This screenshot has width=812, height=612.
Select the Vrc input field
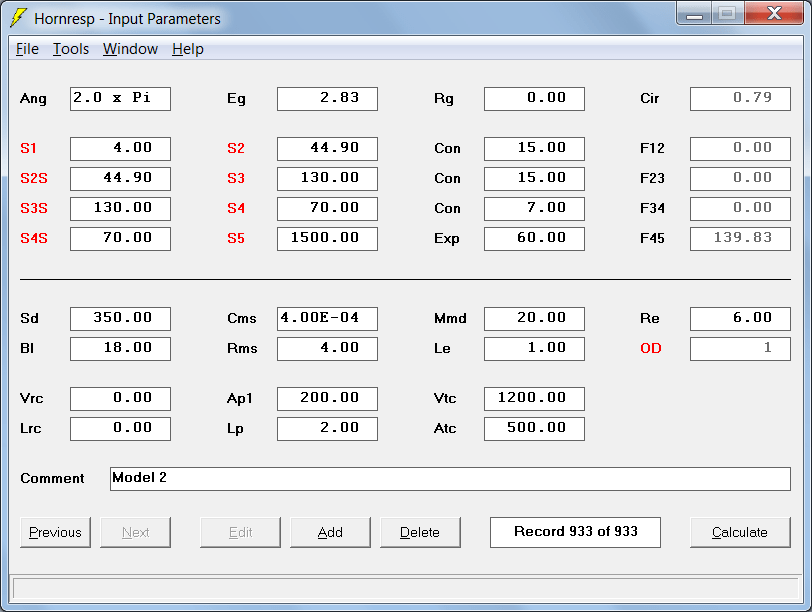[x=120, y=399]
